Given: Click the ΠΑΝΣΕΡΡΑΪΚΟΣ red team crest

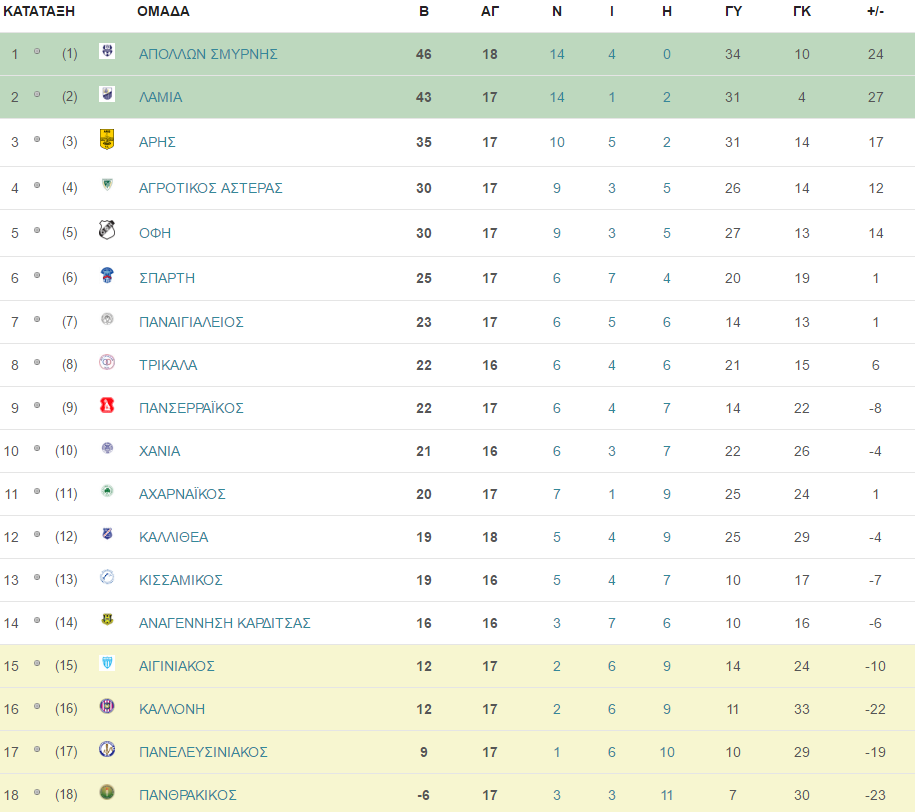Looking at the screenshot, I should (107, 405).
